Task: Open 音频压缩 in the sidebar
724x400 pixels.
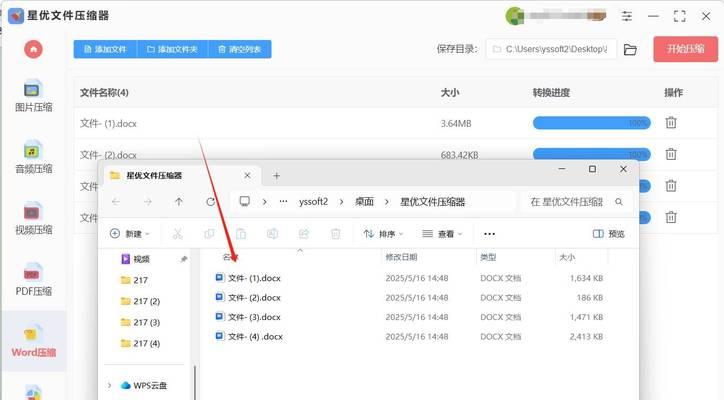Action: (33, 158)
